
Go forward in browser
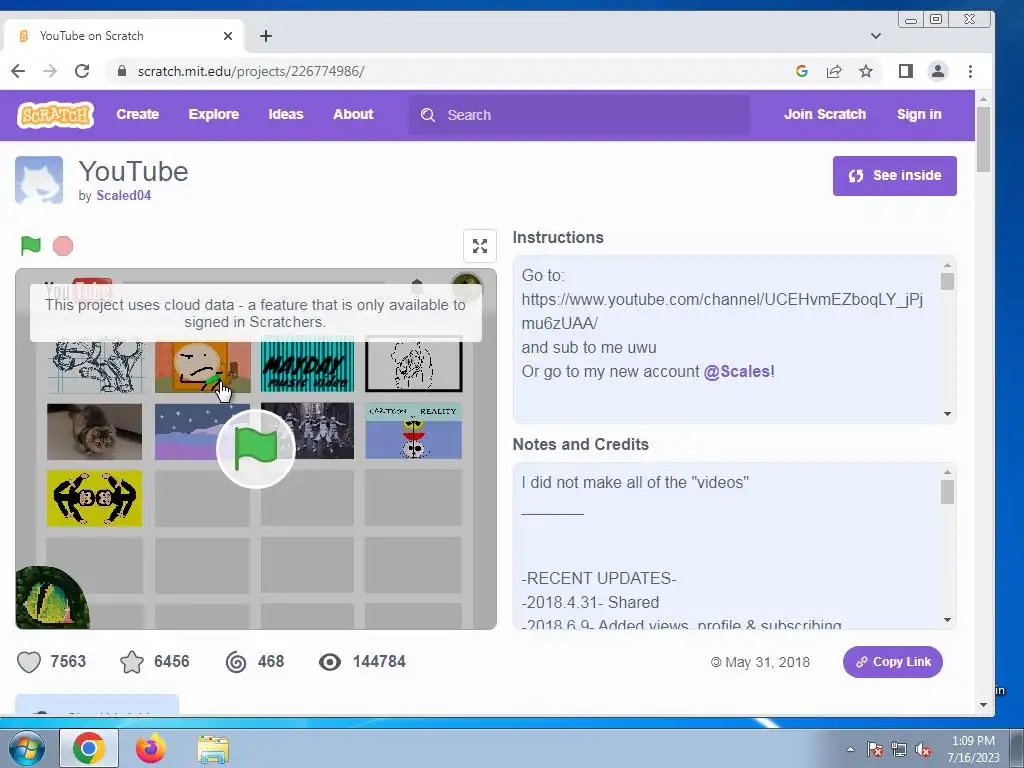tap(50, 71)
